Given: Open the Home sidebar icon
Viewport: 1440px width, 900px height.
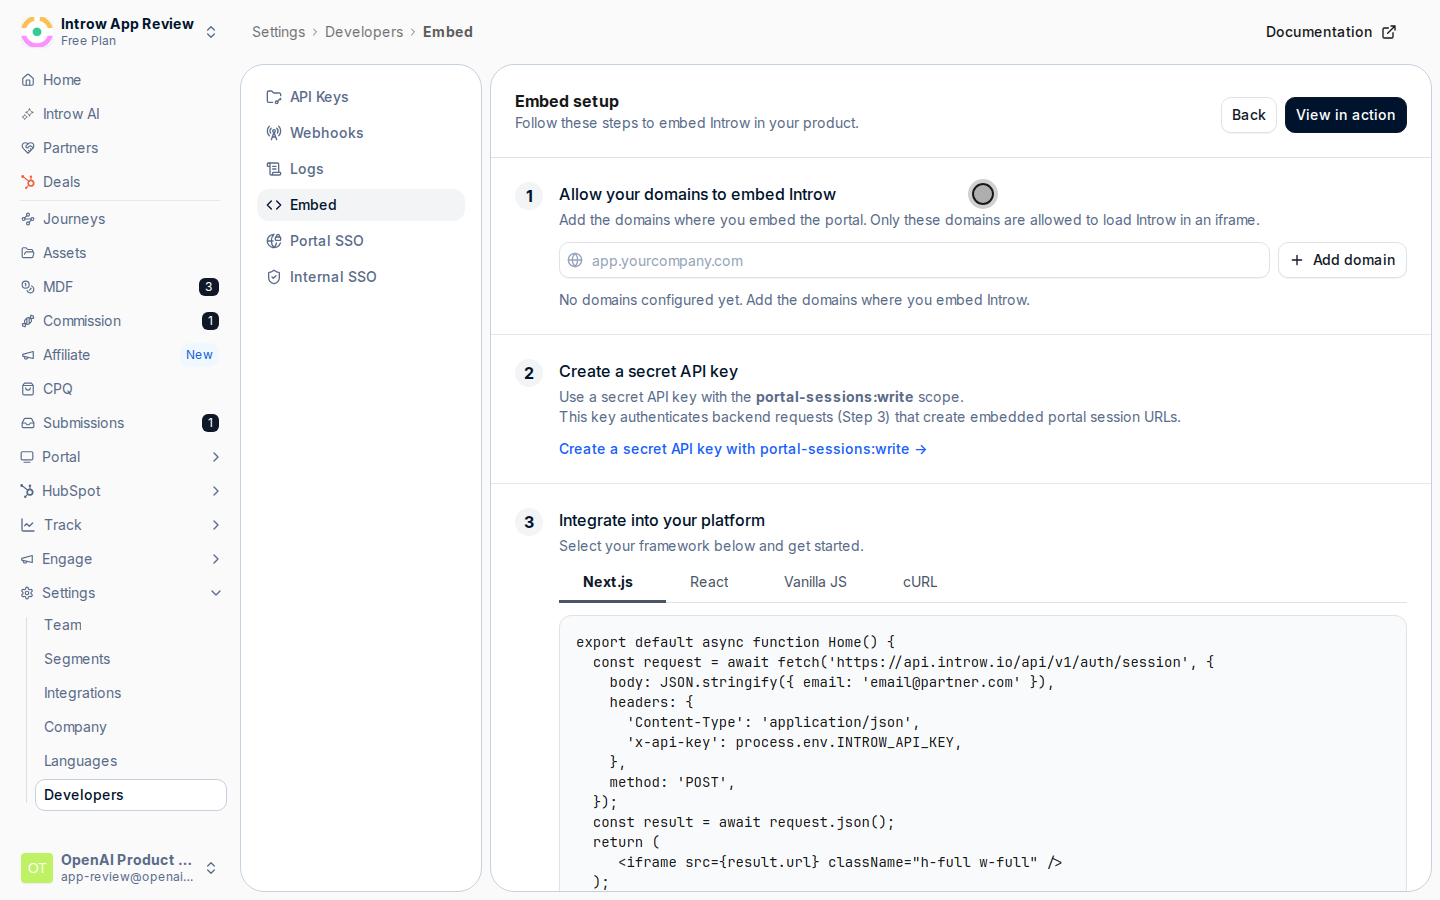Looking at the screenshot, I should click(28, 80).
